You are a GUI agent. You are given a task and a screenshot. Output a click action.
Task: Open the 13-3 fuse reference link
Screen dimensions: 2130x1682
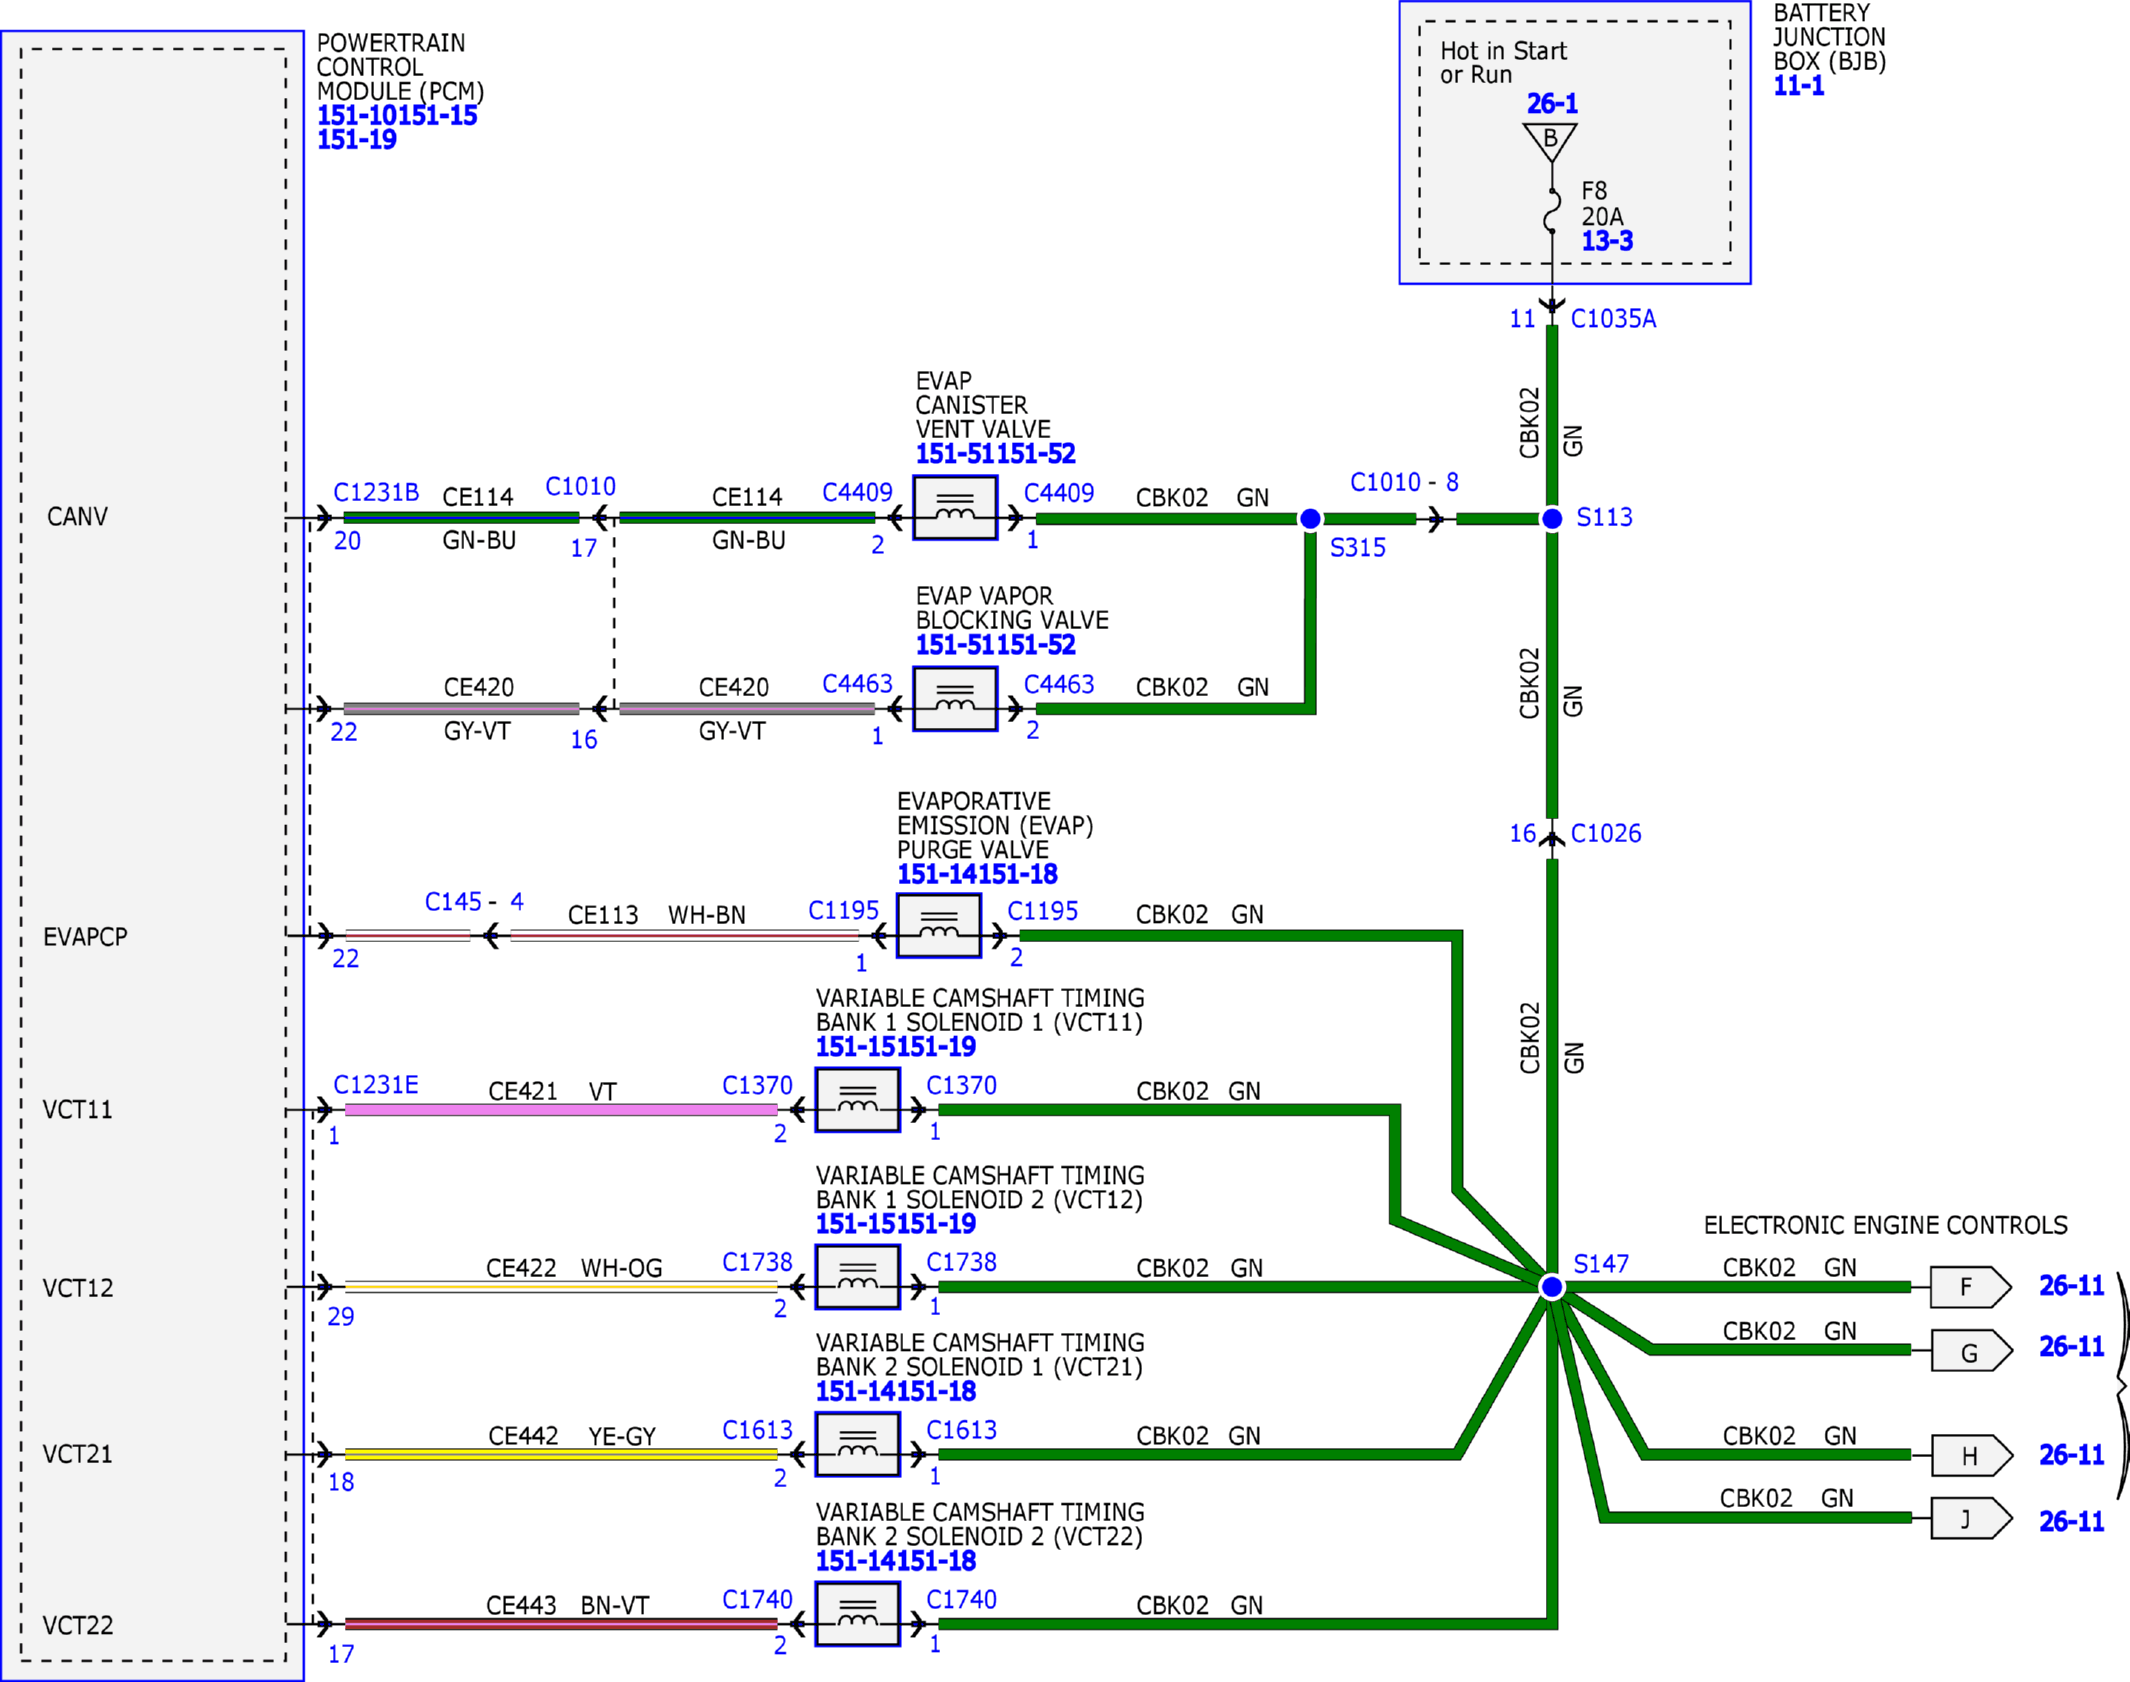click(1607, 241)
